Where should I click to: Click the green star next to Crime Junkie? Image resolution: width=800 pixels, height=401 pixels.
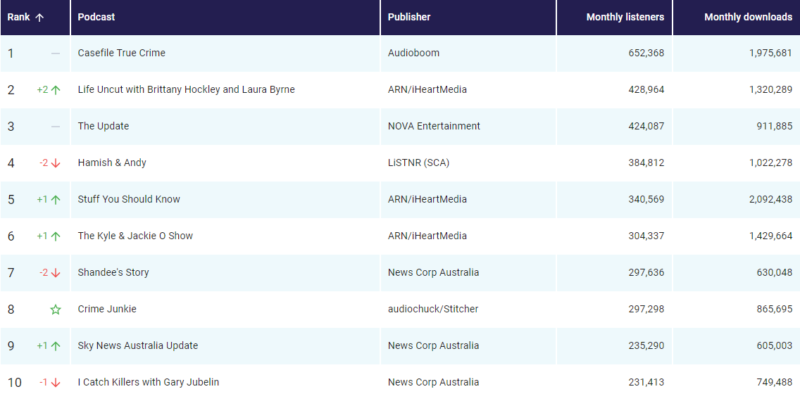pos(56,309)
